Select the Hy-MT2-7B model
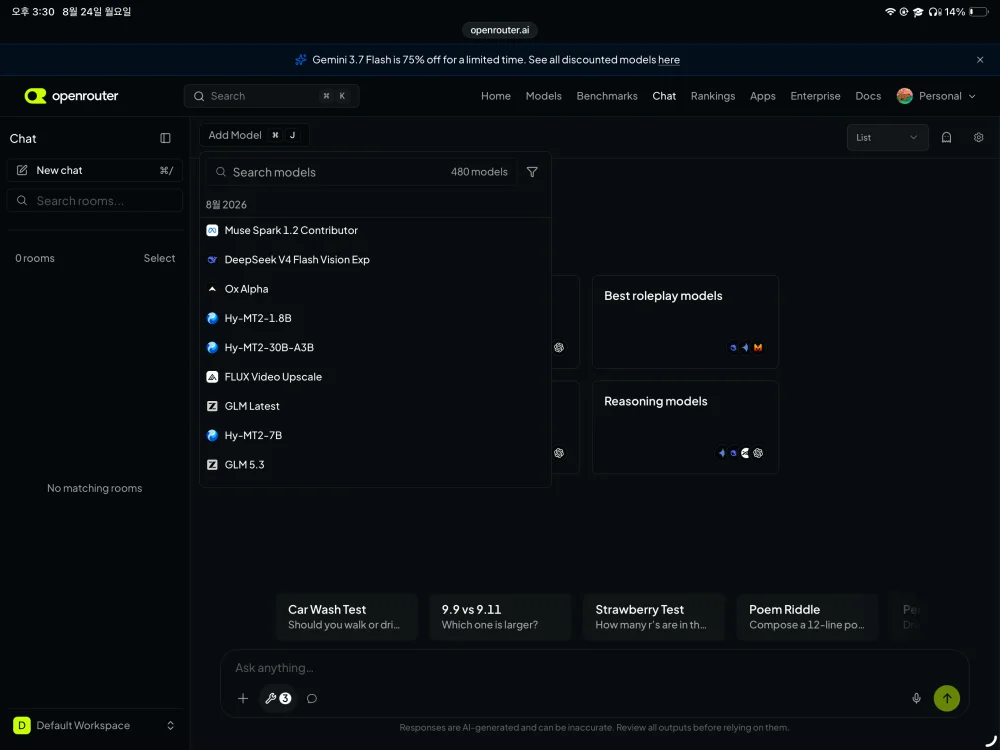Screen dimensions: 1000x750 pyautogui.click(x=375, y=436)
